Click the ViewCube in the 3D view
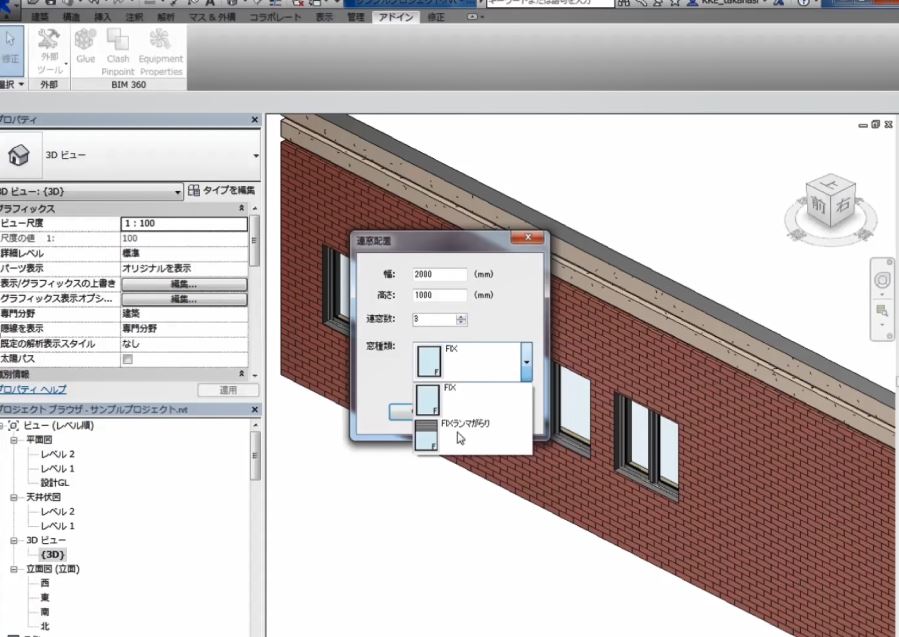Screen dimensions: 899x637 coord(828,204)
